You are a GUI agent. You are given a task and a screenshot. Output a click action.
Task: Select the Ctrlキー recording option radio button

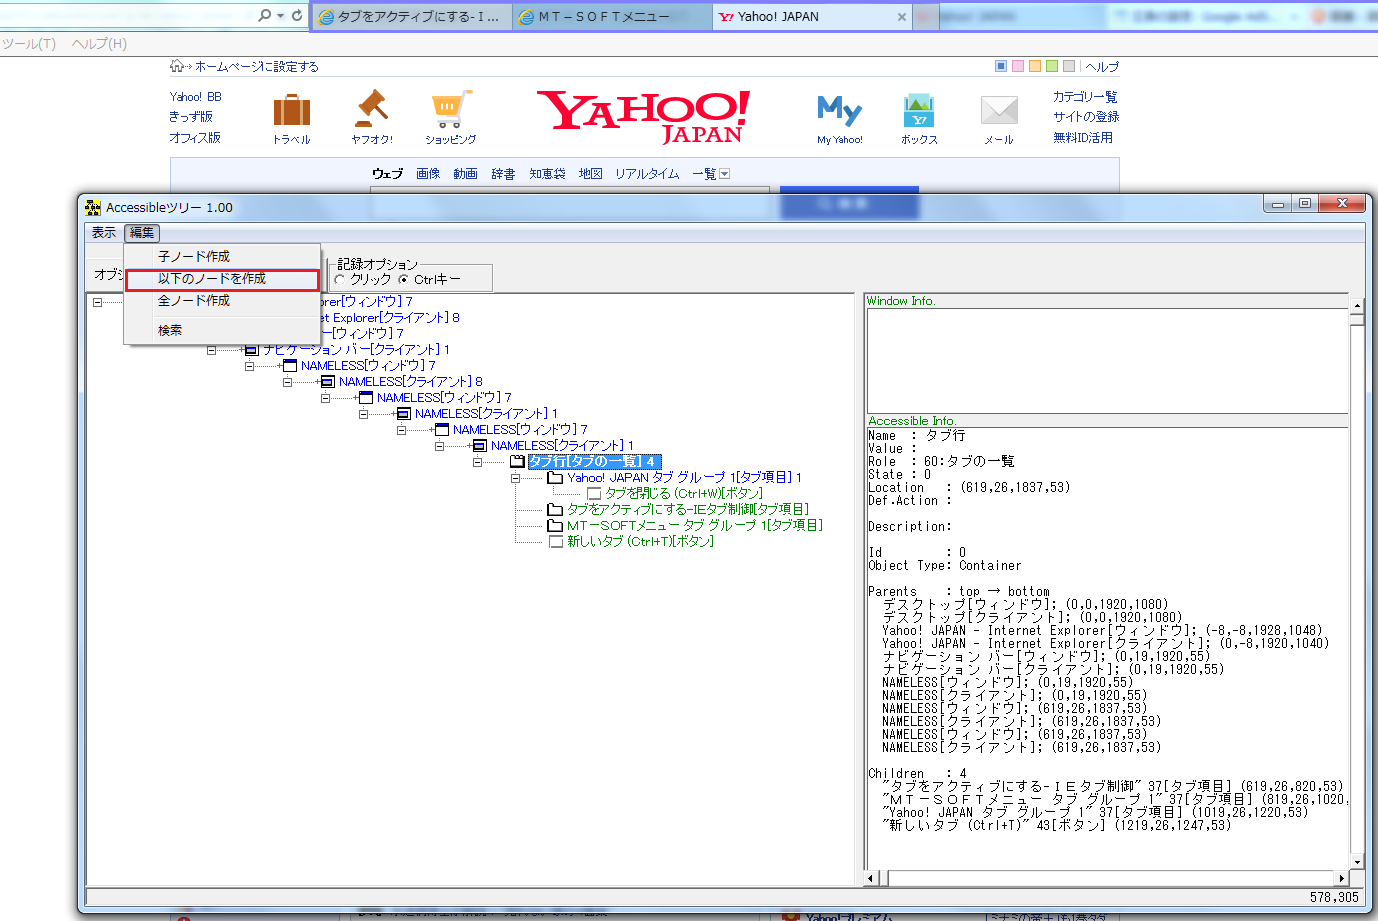[x=404, y=280]
